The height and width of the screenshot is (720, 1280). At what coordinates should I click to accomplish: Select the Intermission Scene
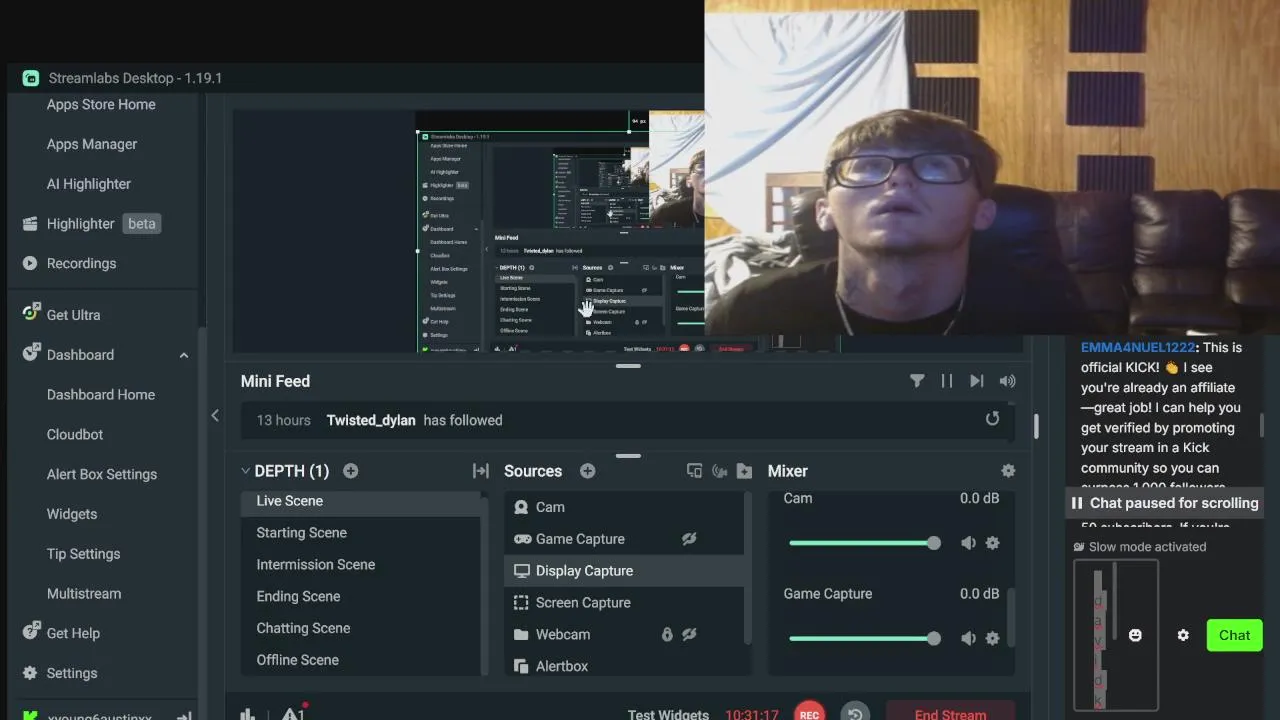tap(362, 565)
